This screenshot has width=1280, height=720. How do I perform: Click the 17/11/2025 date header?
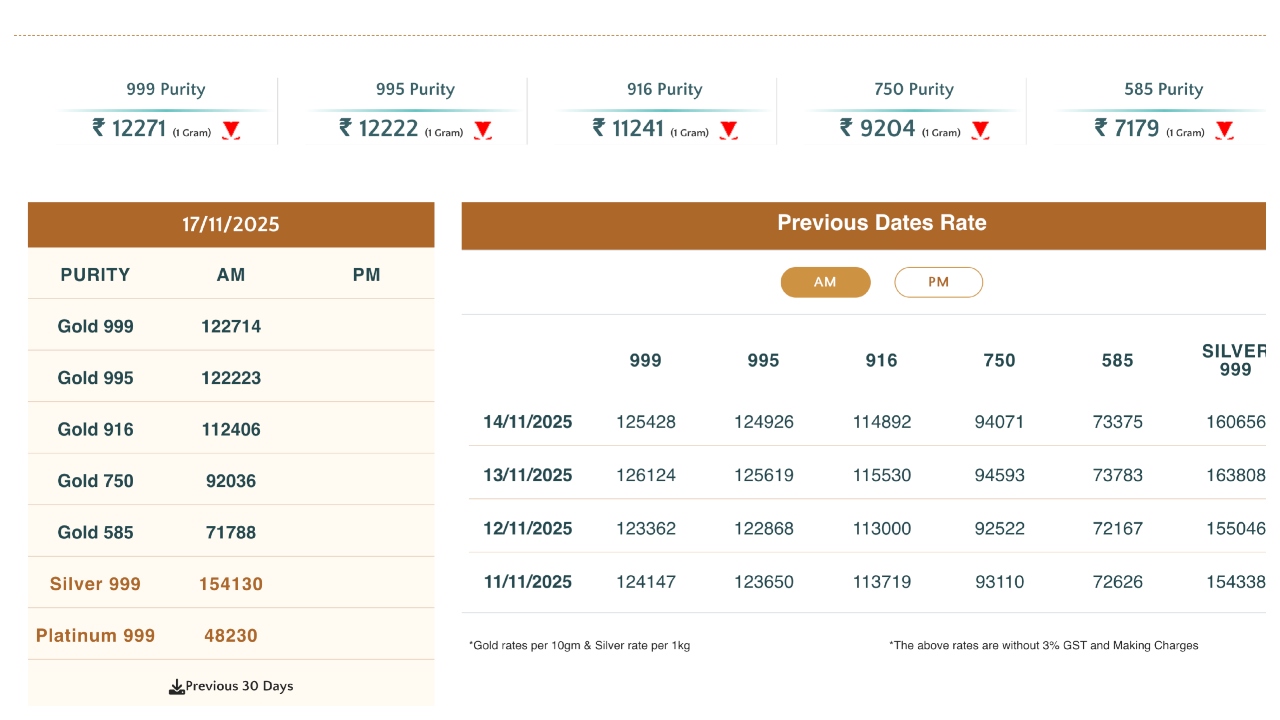tap(231, 225)
